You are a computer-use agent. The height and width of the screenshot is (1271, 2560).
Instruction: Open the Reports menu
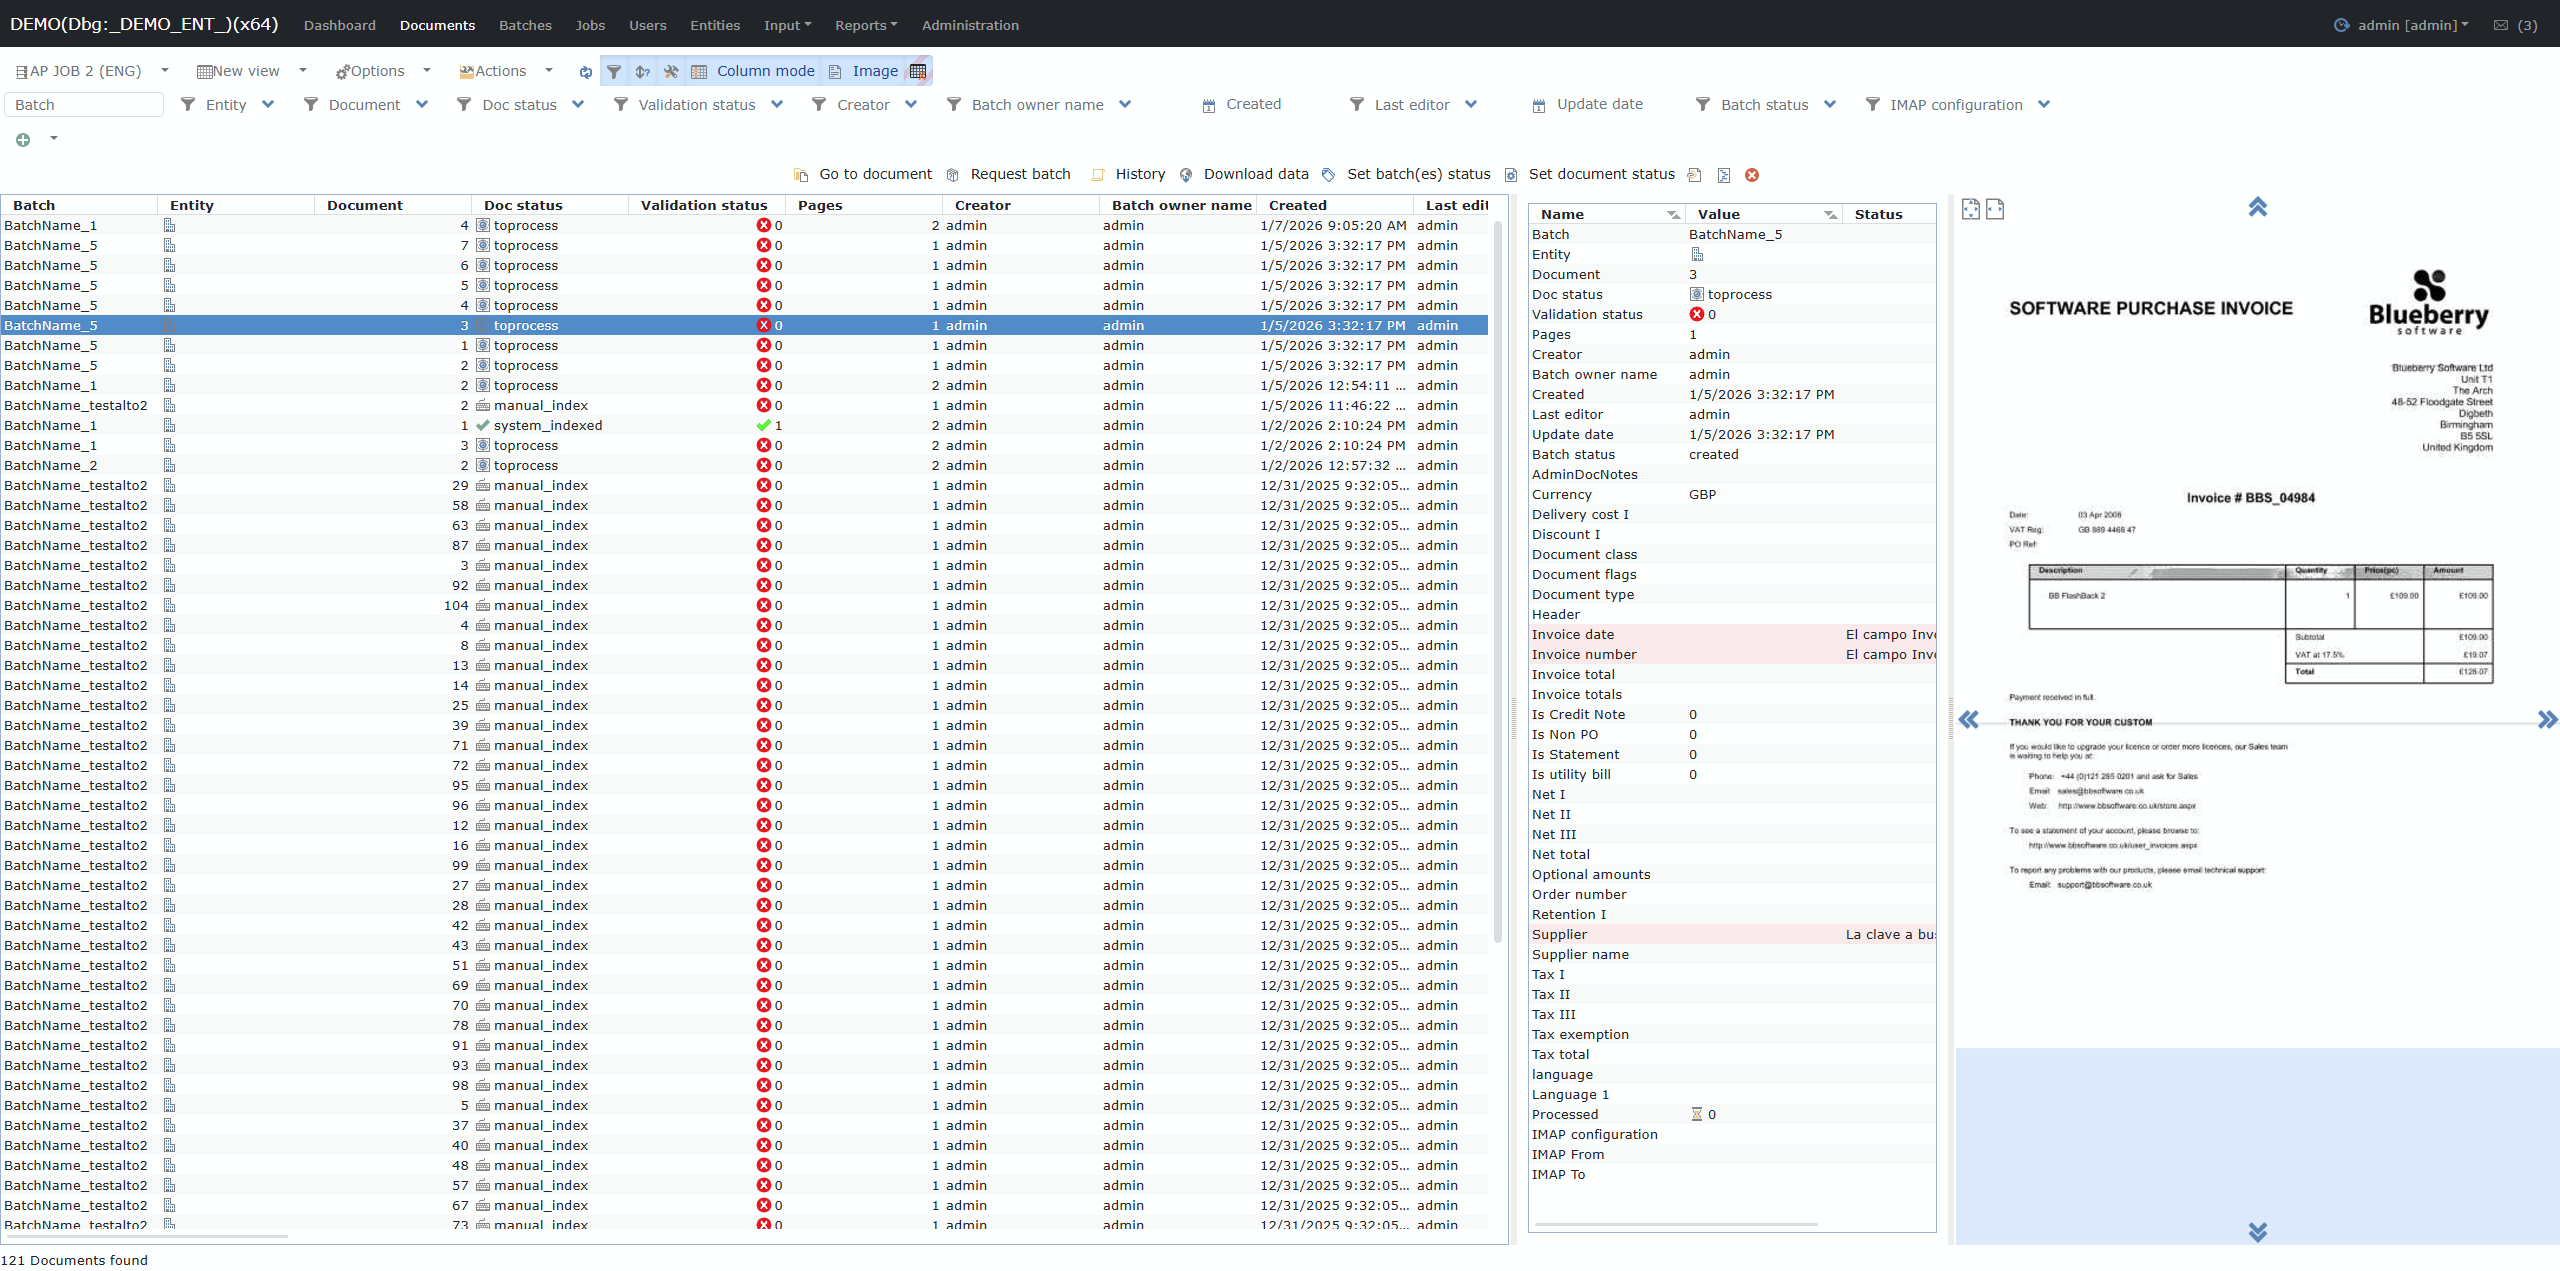pyautogui.click(x=865, y=25)
